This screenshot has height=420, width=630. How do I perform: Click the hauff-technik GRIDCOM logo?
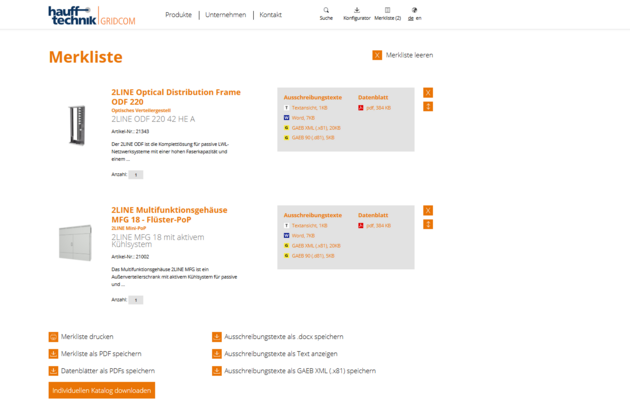pos(92,16)
